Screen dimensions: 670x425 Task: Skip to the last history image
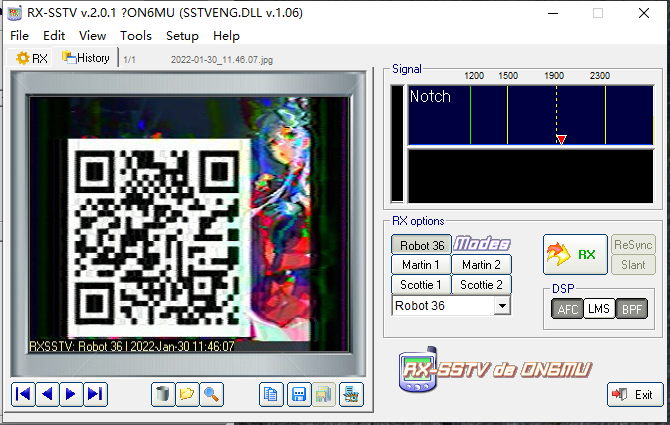pyautogui.click(x=95, y=394)
